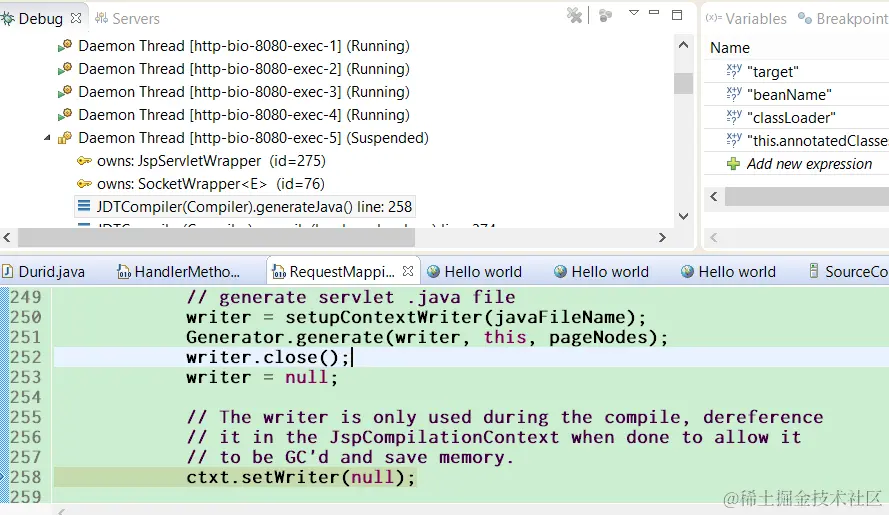
Task: Click expression icon next to "beanName"
Action: coord(734,94)
